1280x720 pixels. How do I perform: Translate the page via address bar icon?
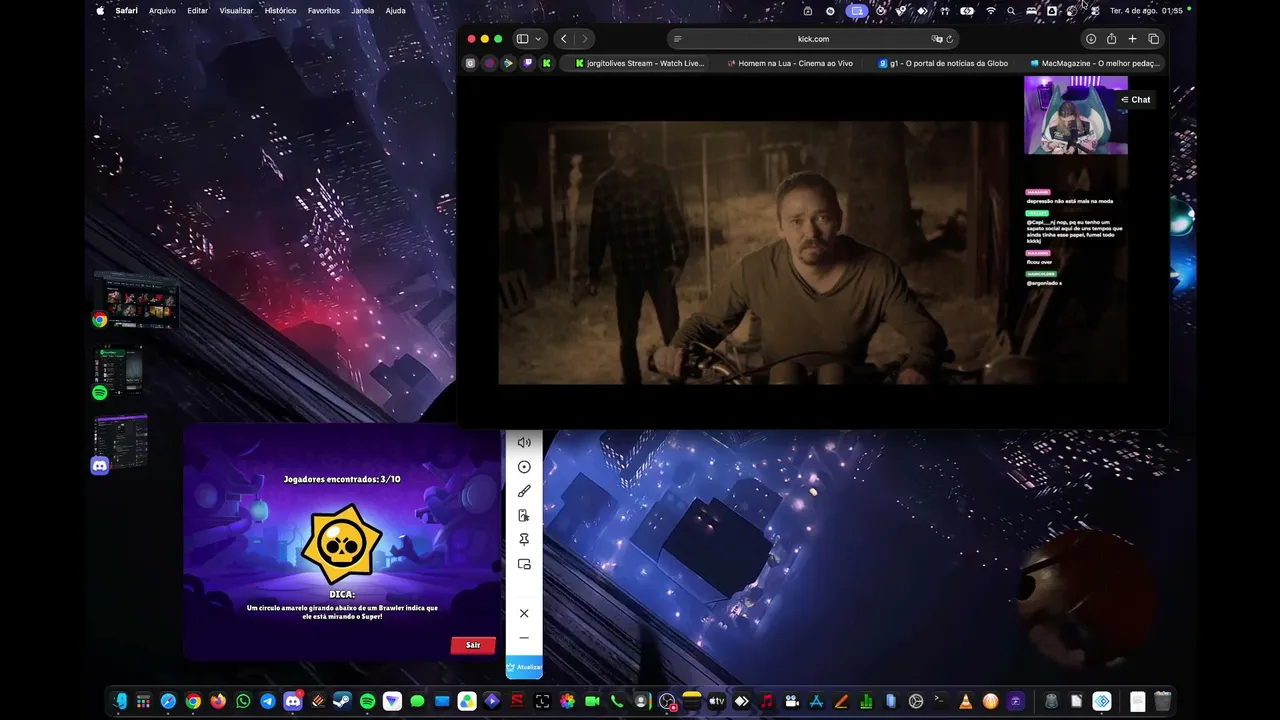pos(937,39)
